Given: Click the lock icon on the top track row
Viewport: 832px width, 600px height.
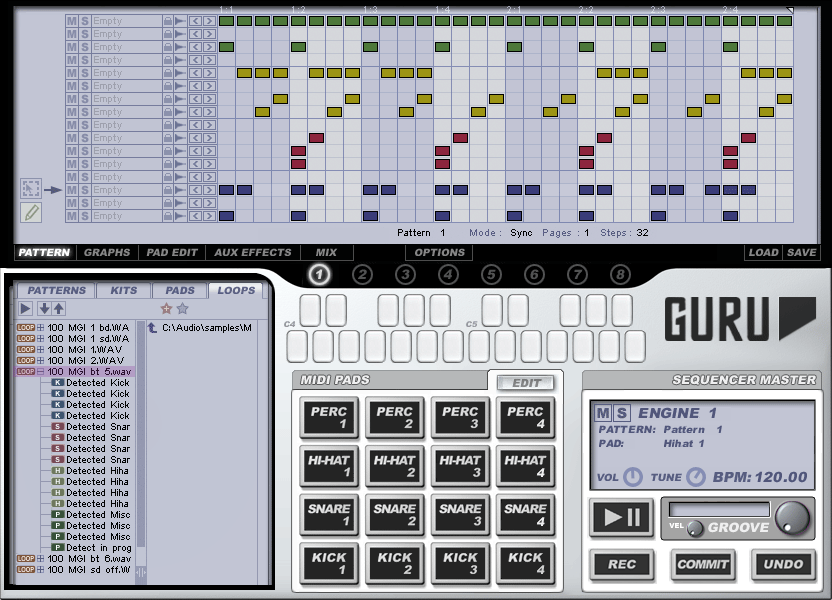Looking at the screenshot, I should (168, 21).
